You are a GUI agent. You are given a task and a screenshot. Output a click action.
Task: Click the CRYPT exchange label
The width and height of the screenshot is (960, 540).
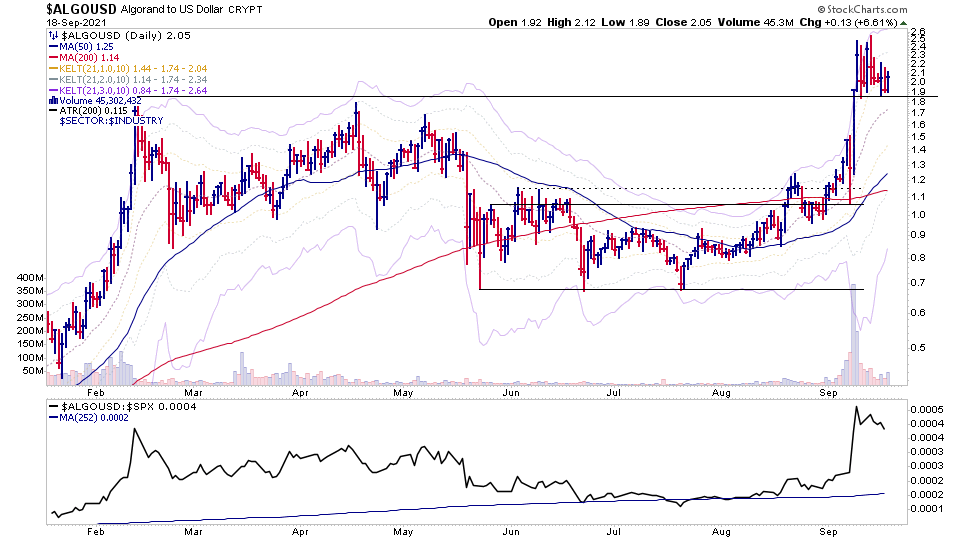click(x=245, y=10)
